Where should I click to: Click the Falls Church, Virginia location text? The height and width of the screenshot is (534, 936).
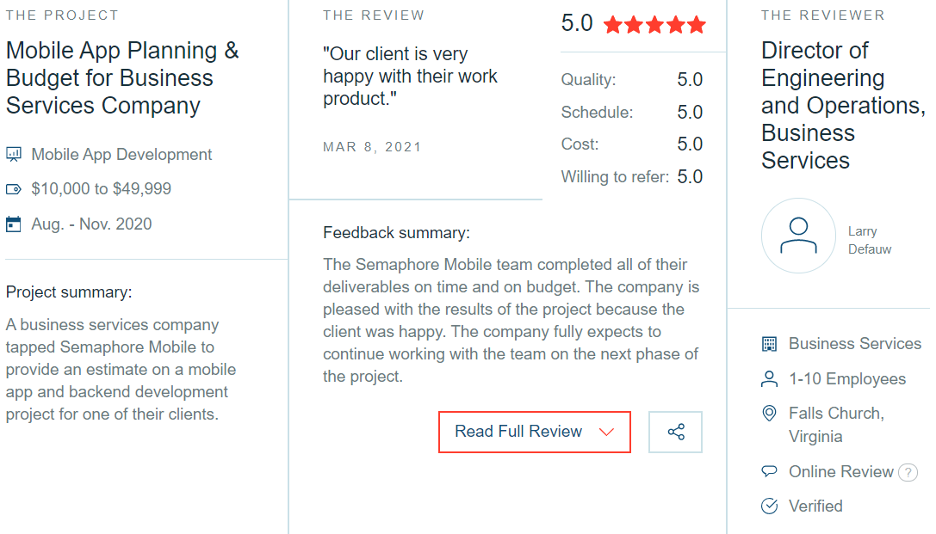point(836,424)
